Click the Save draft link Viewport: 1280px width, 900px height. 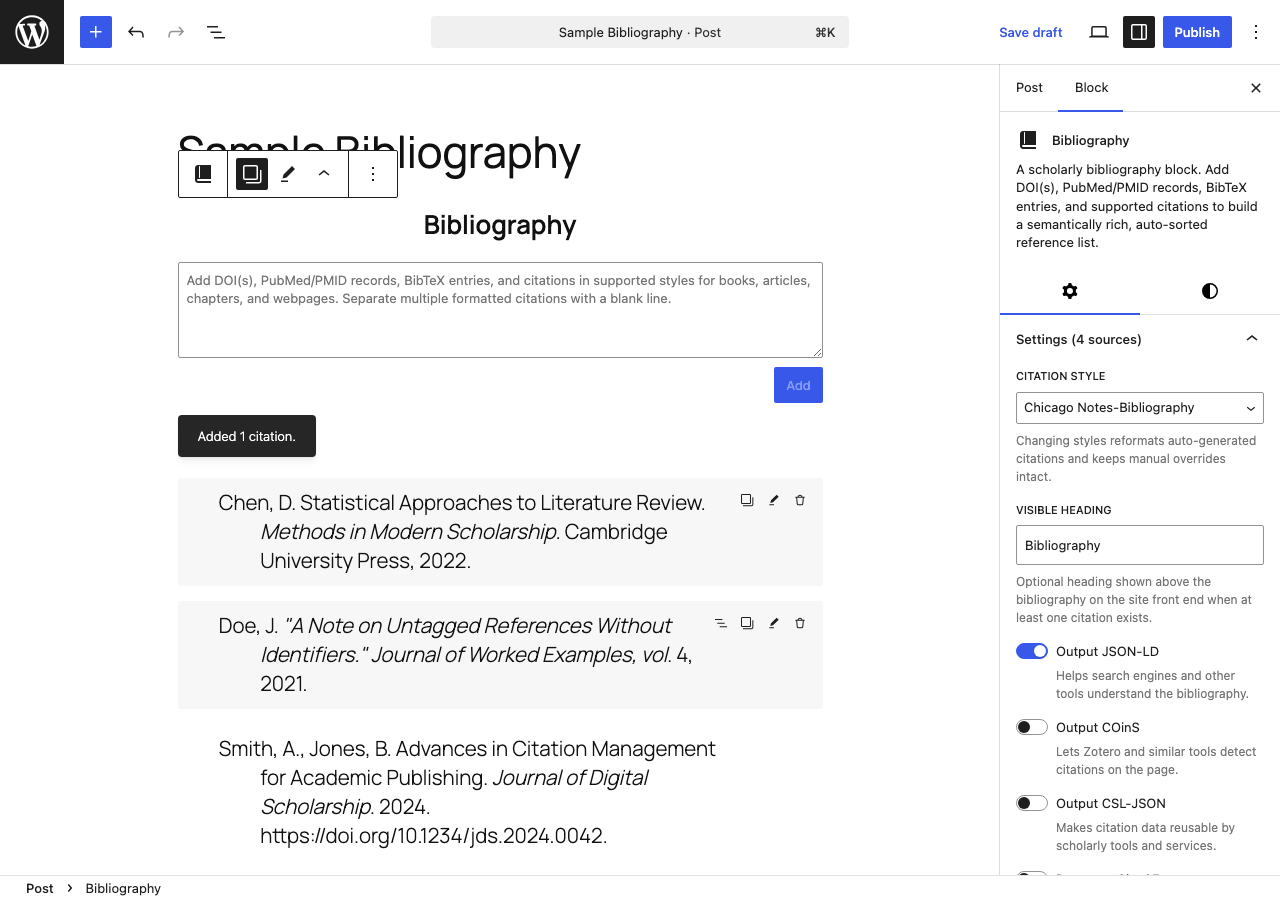[1031, 32]
